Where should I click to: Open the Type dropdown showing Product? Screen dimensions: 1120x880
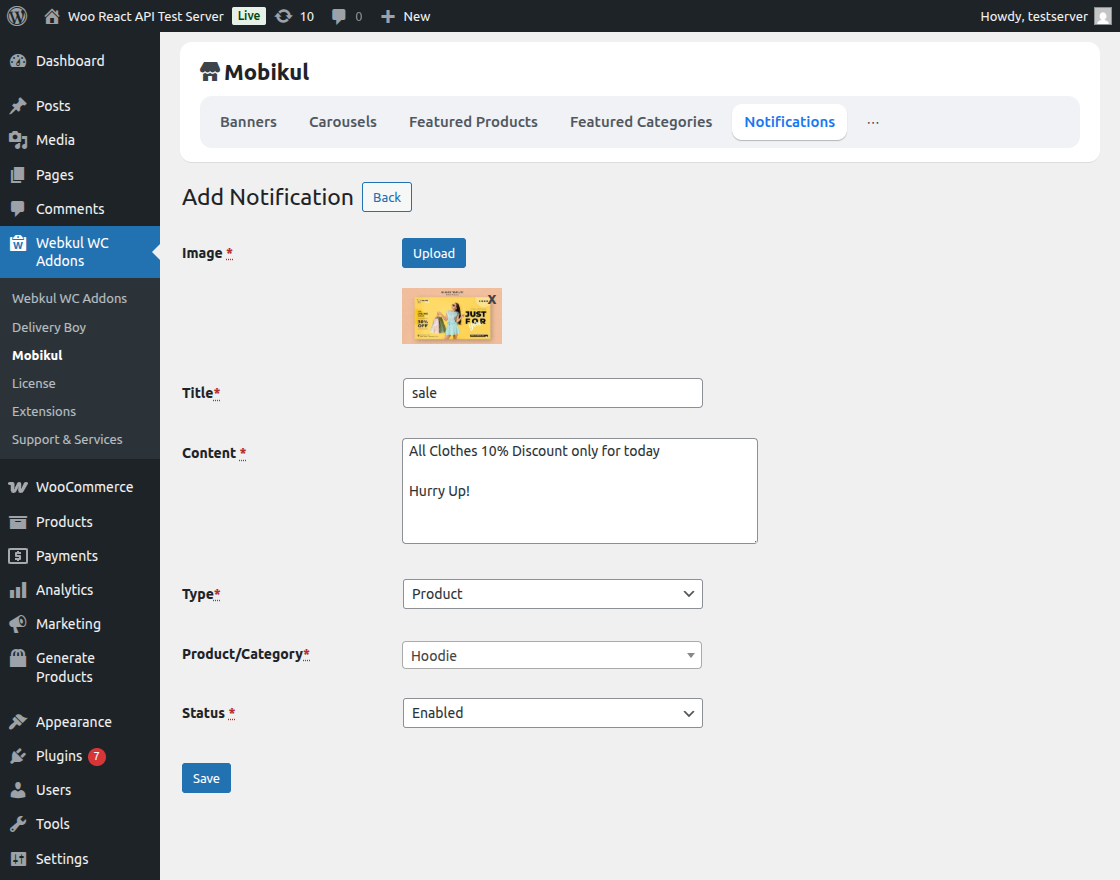552,593
